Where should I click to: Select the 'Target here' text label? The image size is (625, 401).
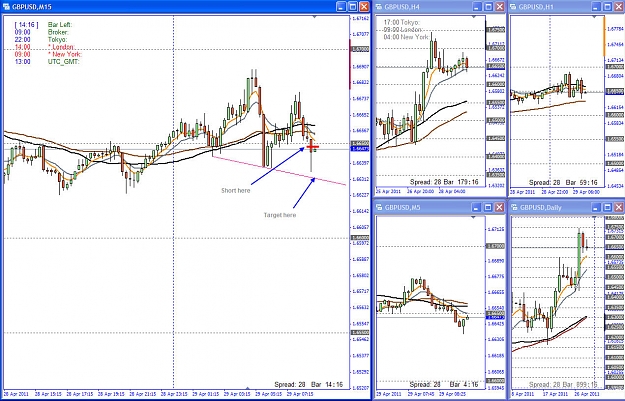point(280,215)
